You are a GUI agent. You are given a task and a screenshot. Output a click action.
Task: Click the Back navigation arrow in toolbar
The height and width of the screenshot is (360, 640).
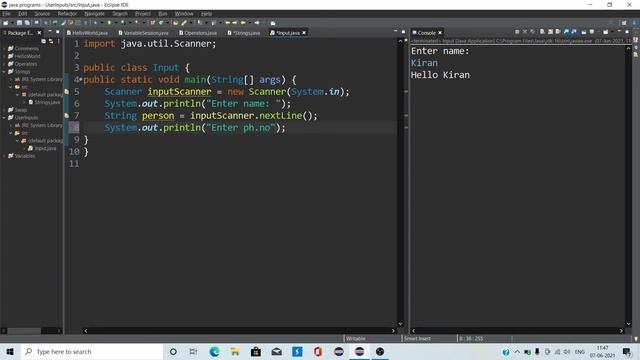243,23
